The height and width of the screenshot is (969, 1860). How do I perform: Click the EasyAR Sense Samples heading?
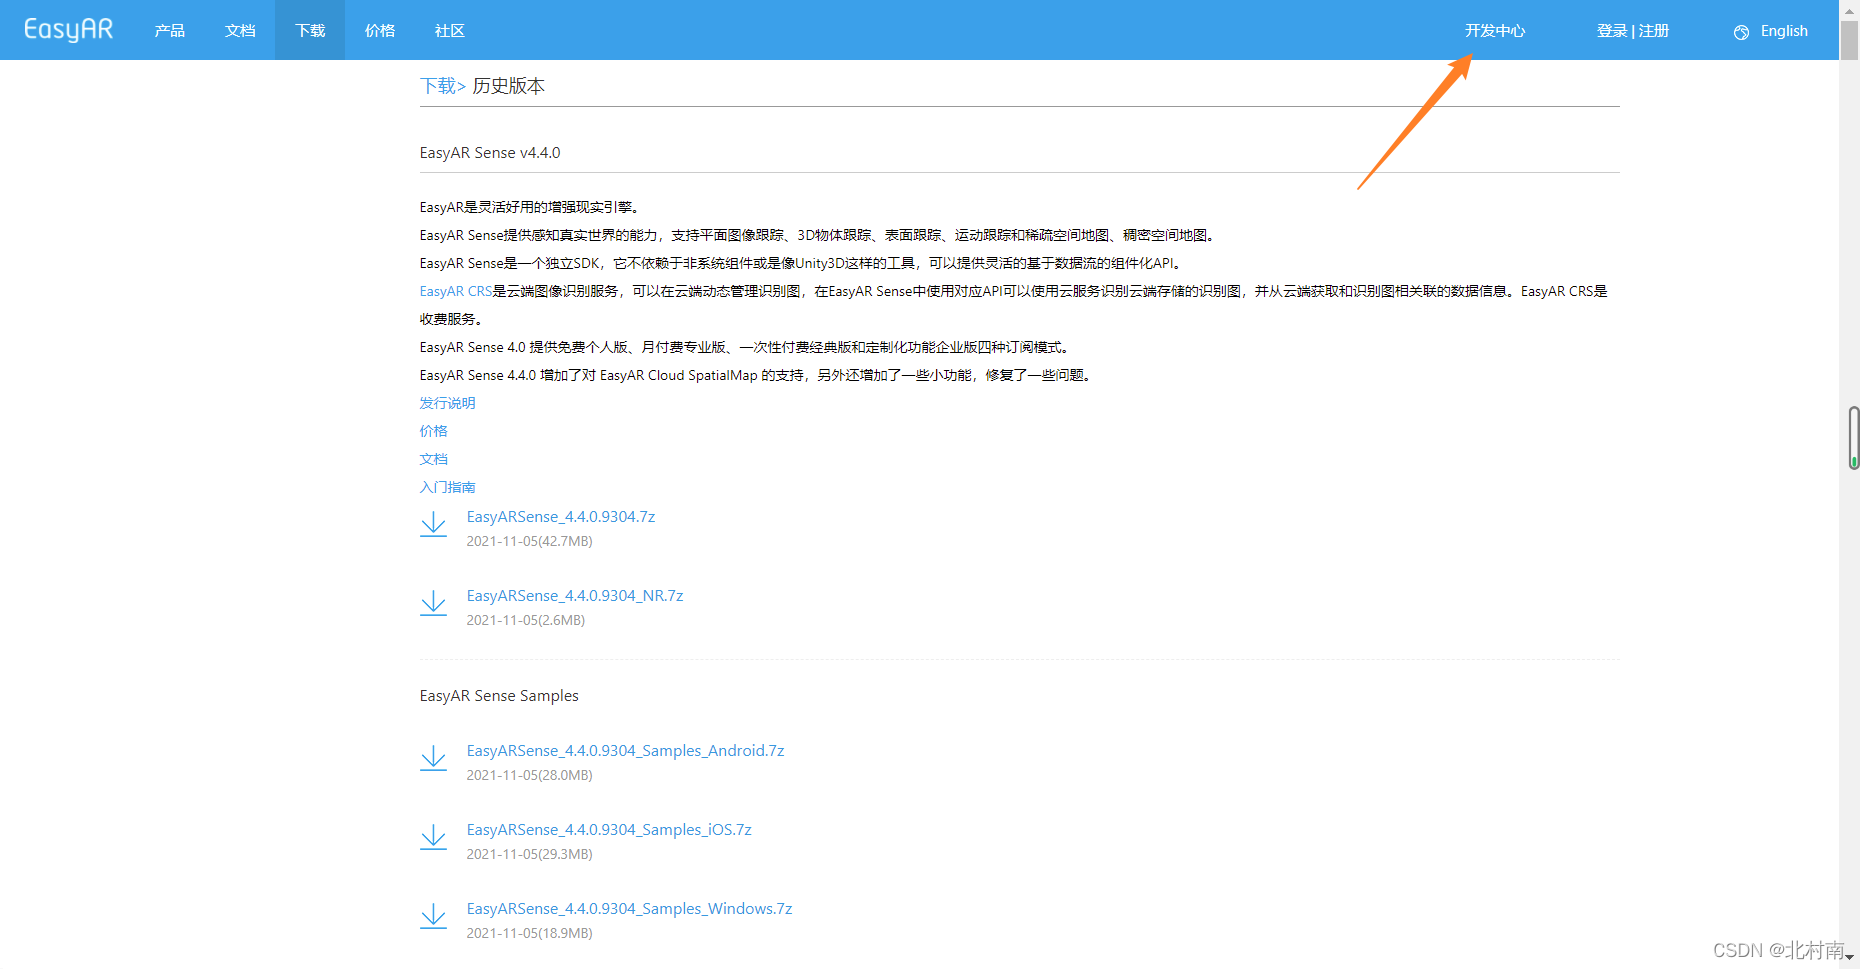point(499,696)
